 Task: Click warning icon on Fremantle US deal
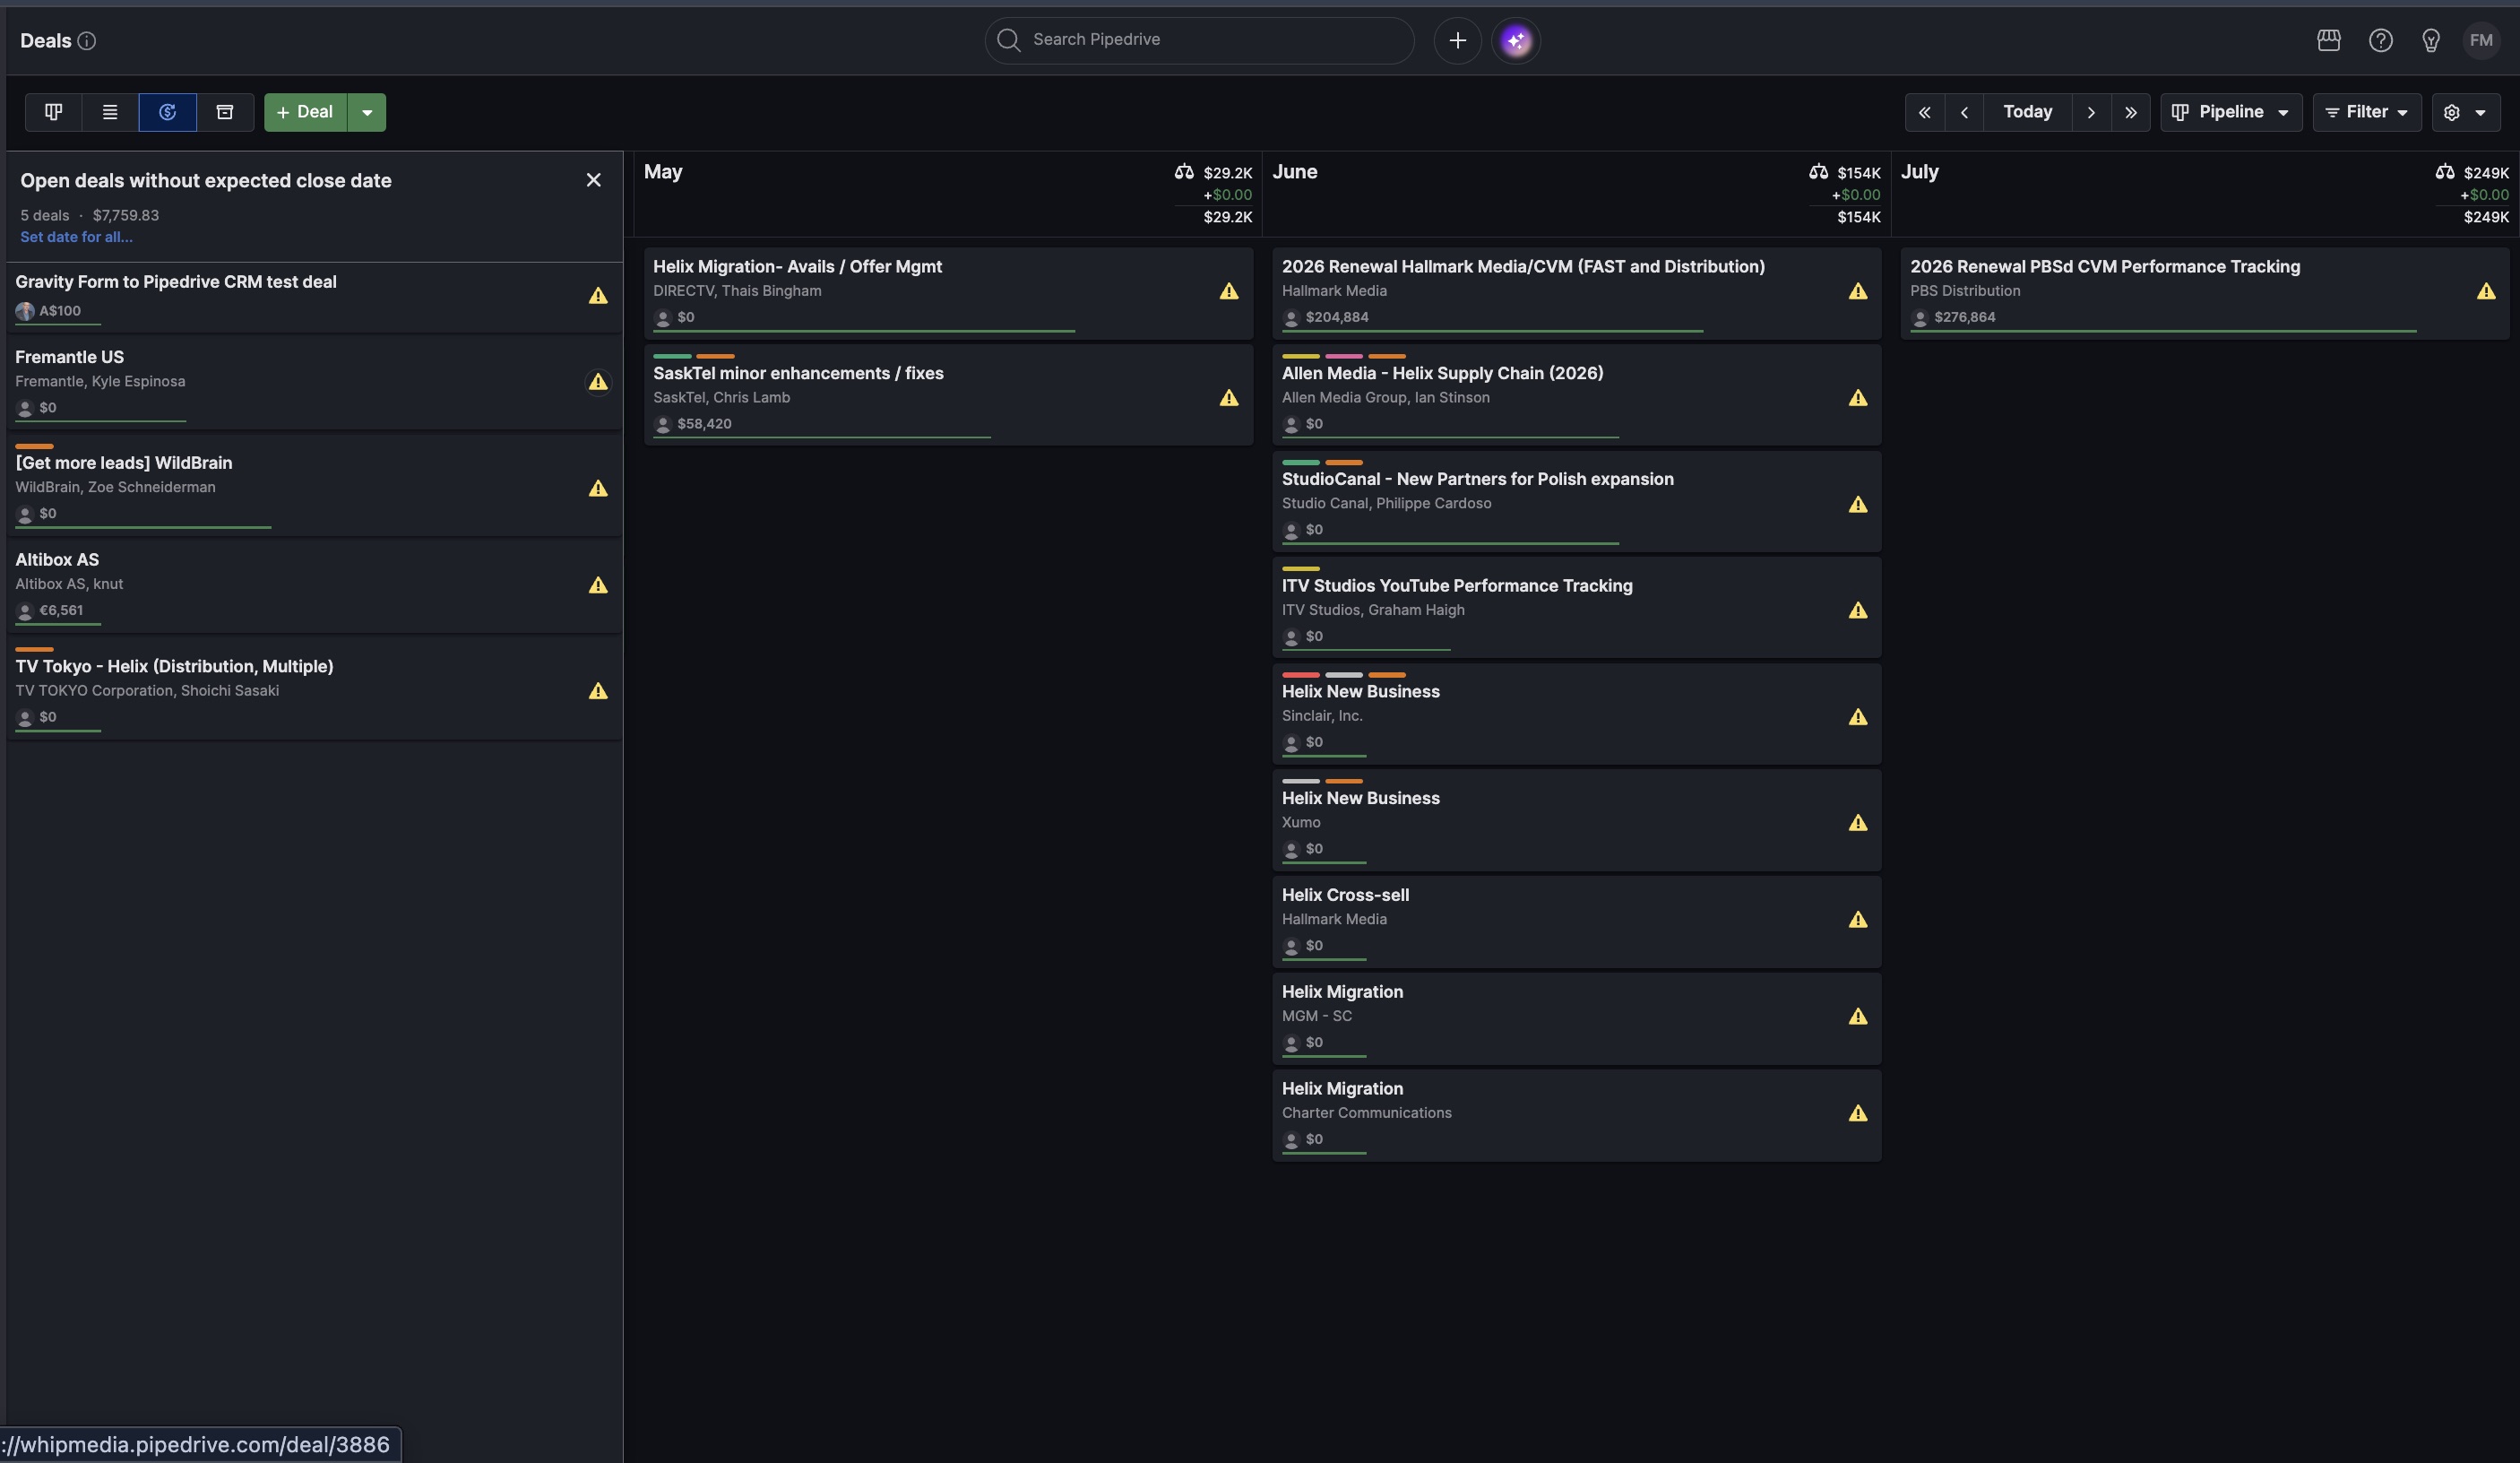click(598, 382)
